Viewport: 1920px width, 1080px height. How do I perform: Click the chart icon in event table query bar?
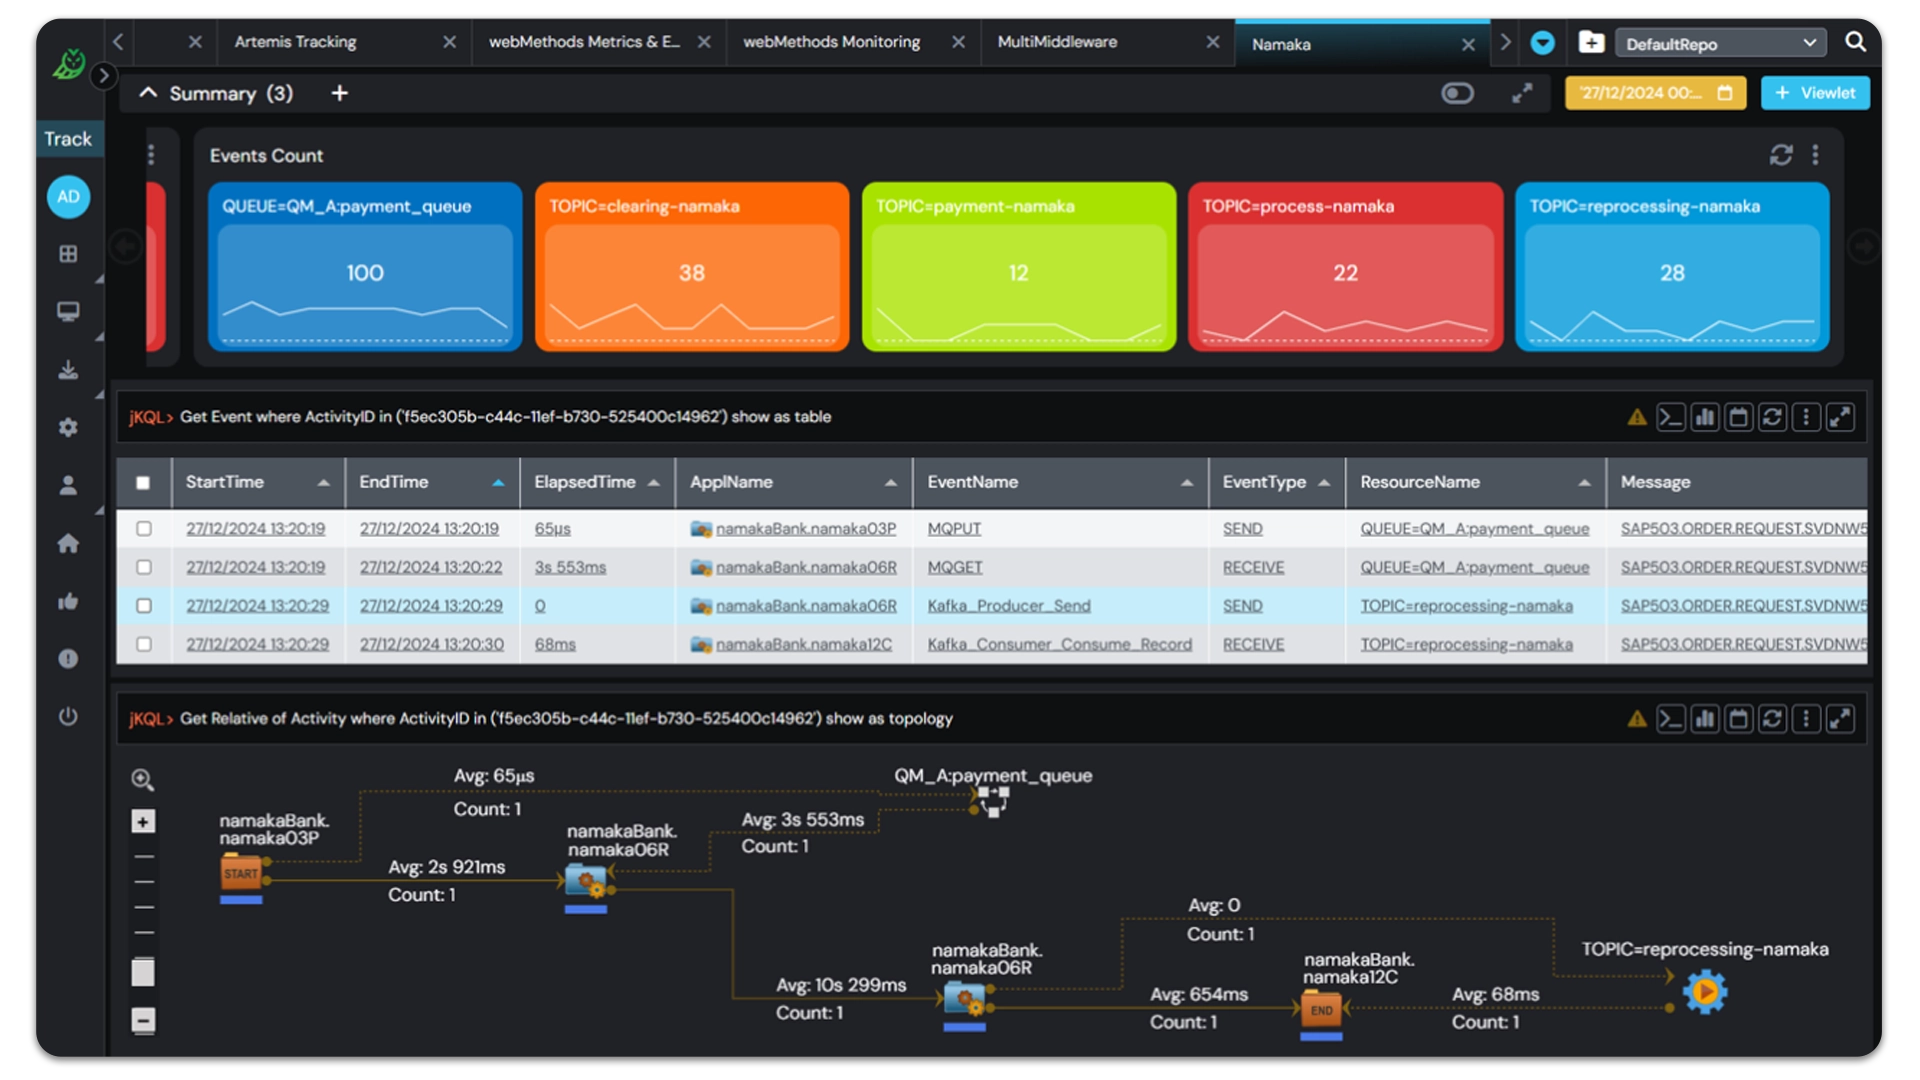pyautogui.click(x=1704, y=417)
